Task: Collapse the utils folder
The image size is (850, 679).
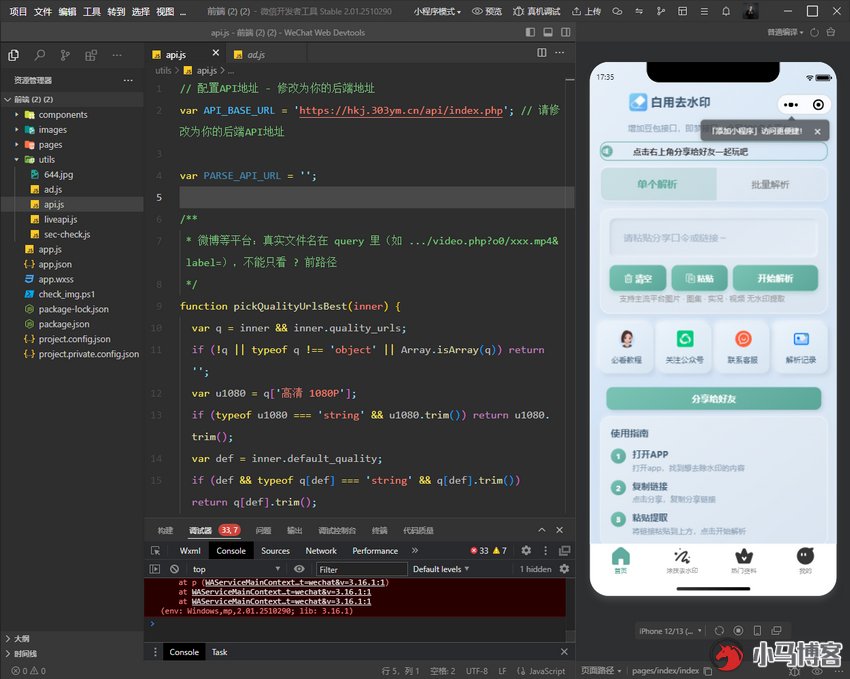Action: (x=16, y=159)
